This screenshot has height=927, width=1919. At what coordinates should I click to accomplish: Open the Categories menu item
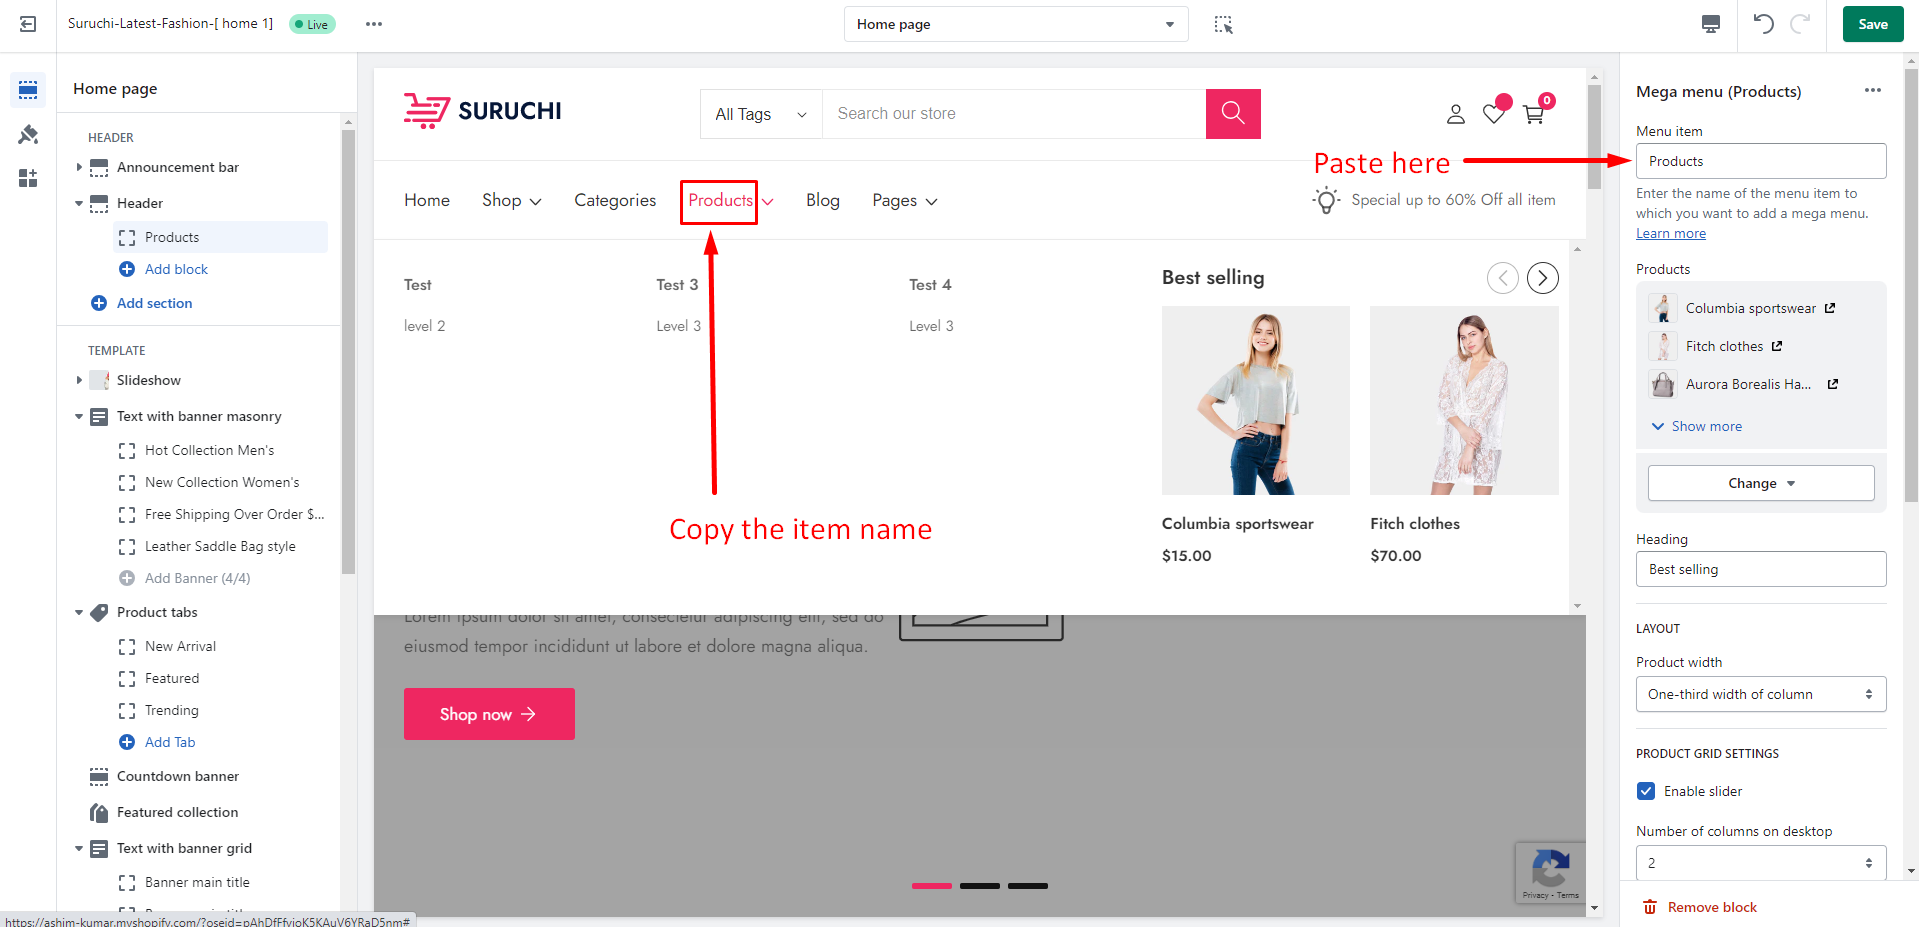coord(615,200)
